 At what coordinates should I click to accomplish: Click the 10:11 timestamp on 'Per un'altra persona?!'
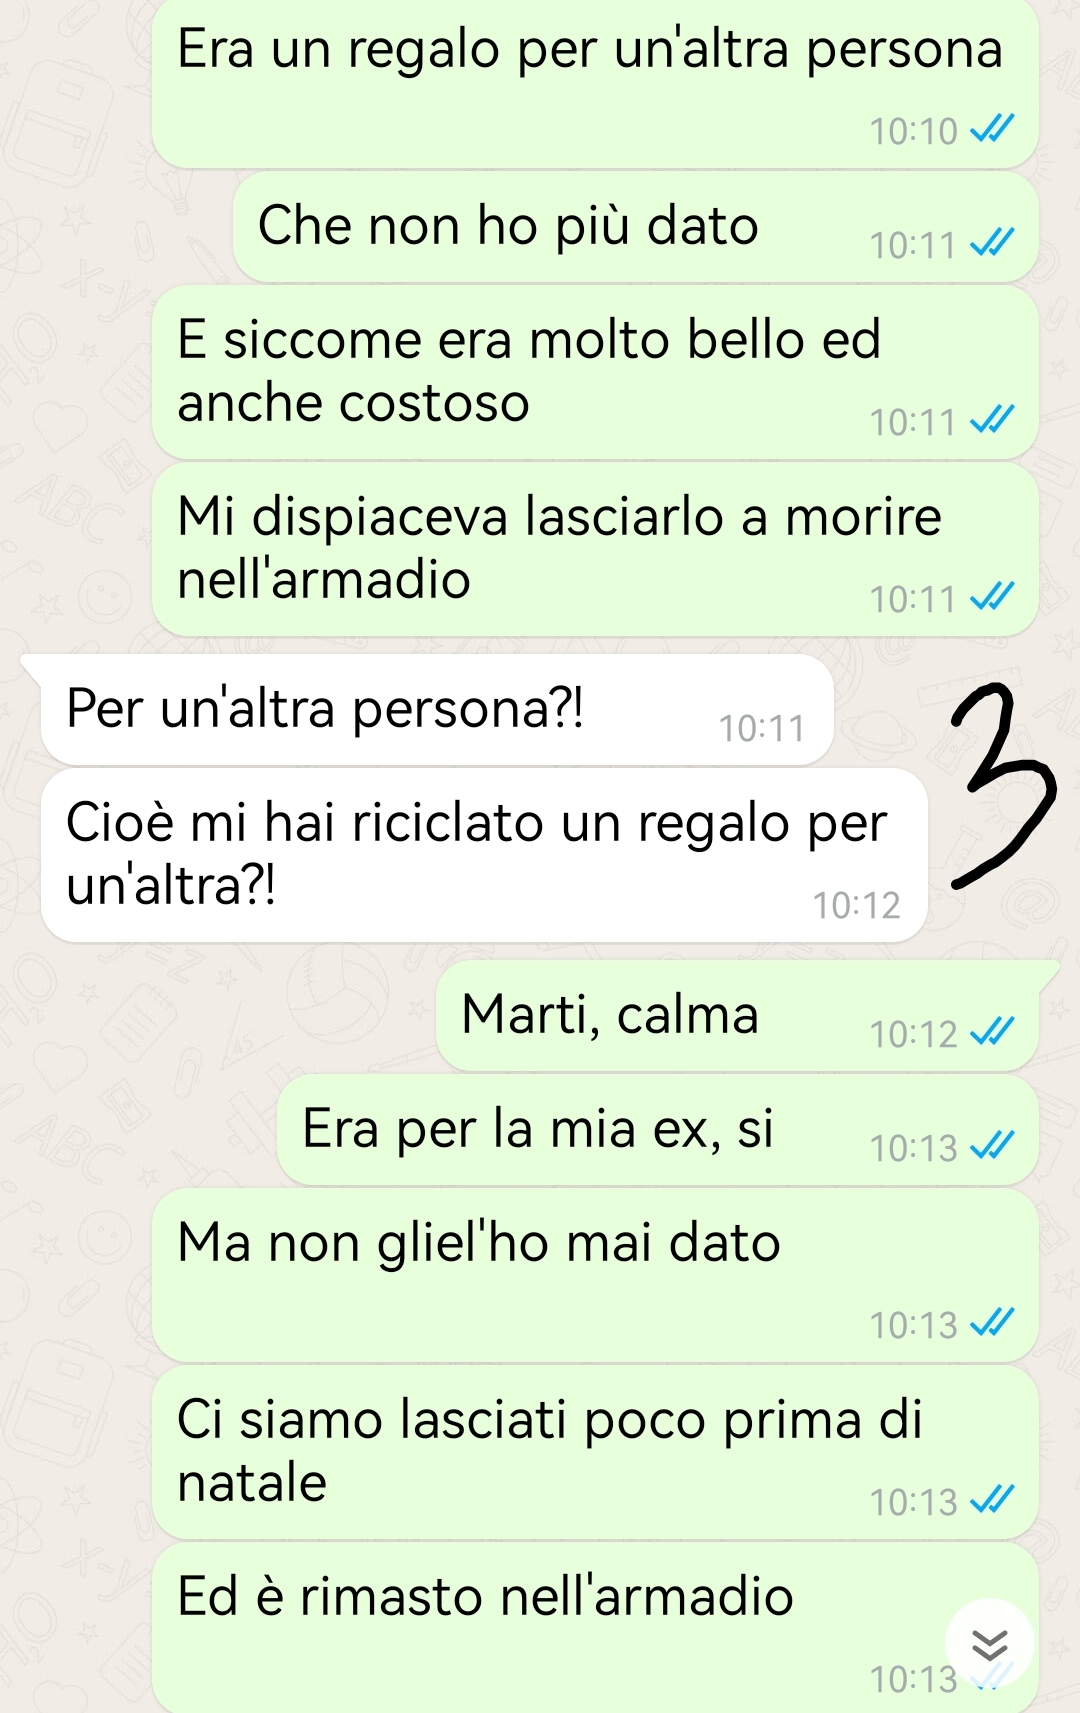tap(762, 729)
